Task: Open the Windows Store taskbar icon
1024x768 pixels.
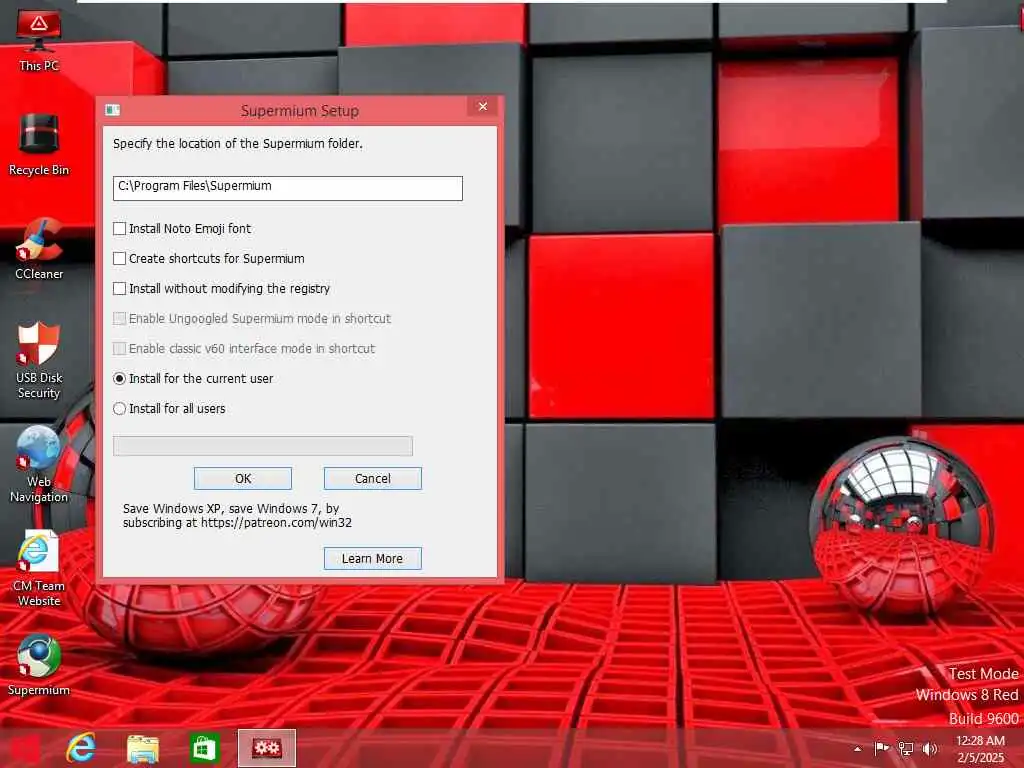Action: [204, 748]
